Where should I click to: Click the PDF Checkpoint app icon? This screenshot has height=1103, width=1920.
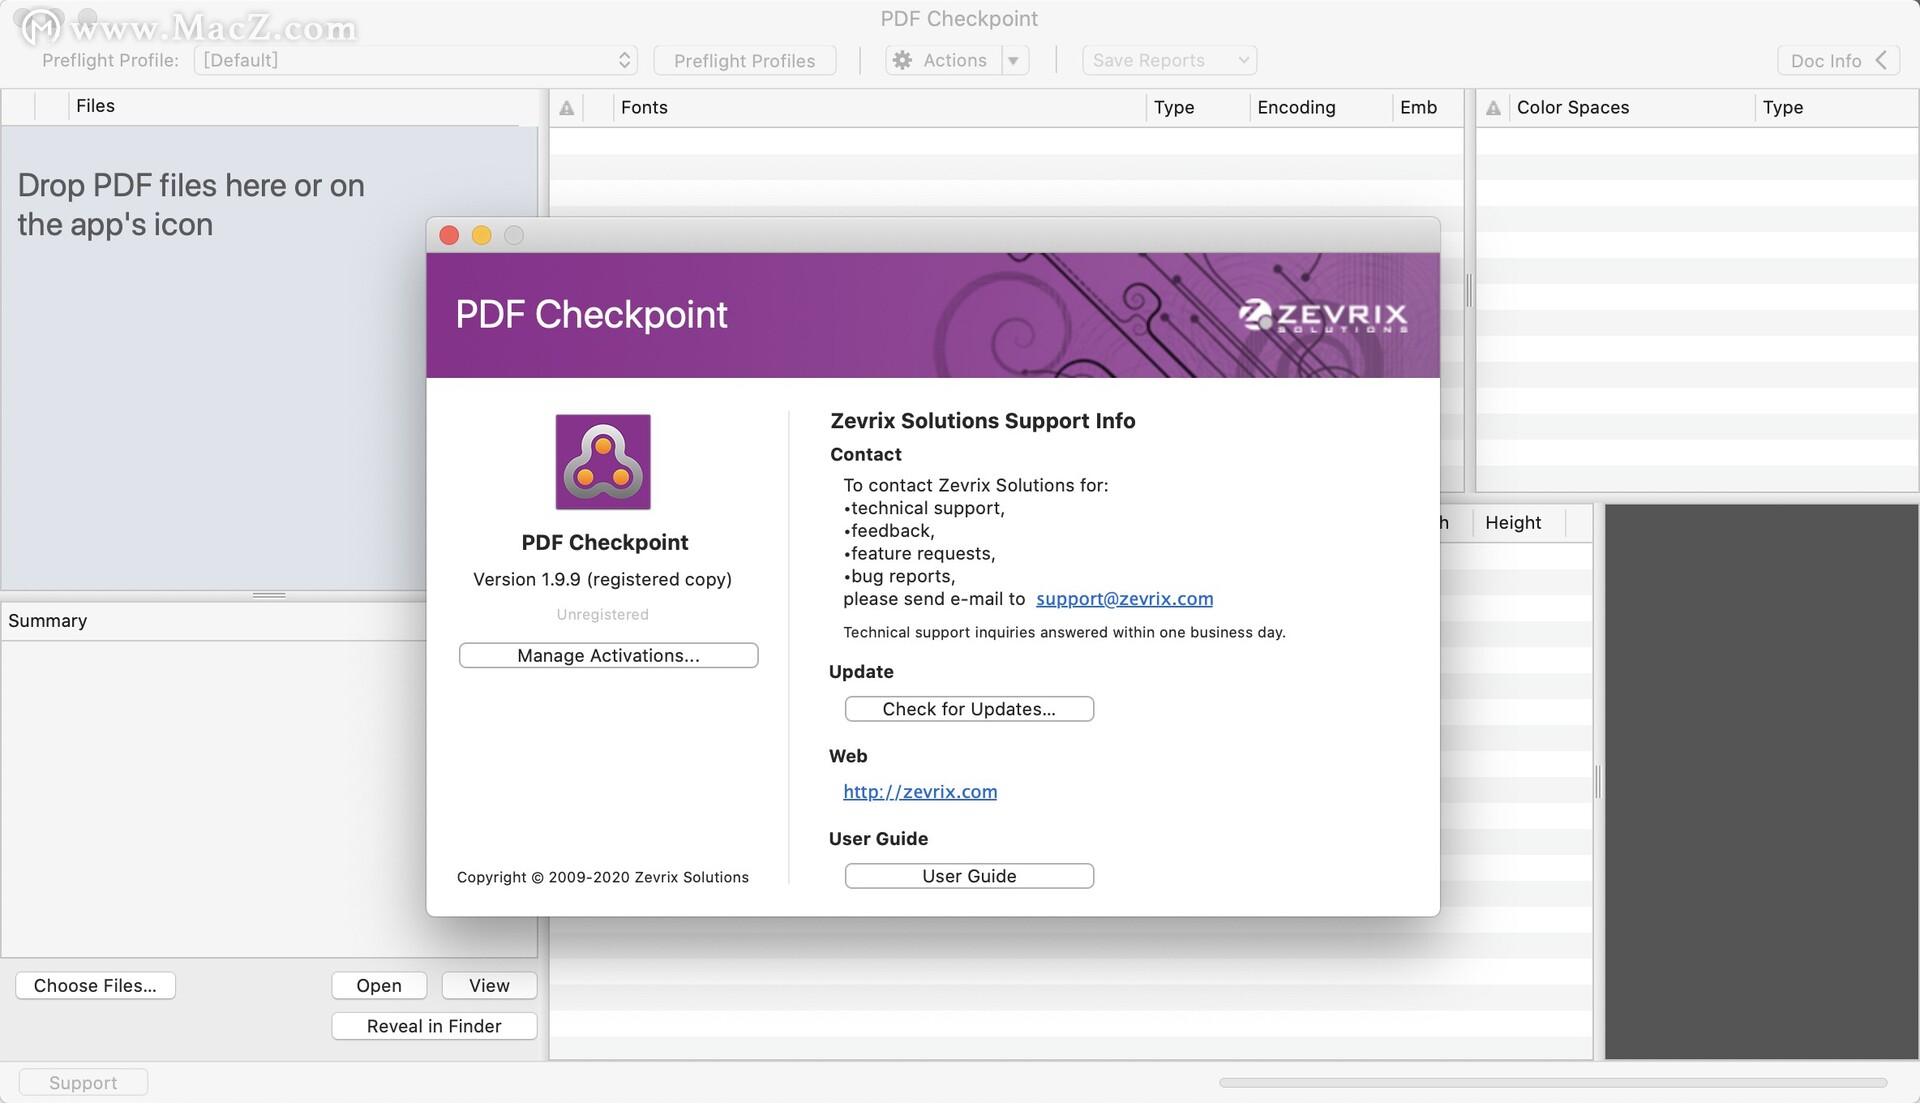coord(605,462)
